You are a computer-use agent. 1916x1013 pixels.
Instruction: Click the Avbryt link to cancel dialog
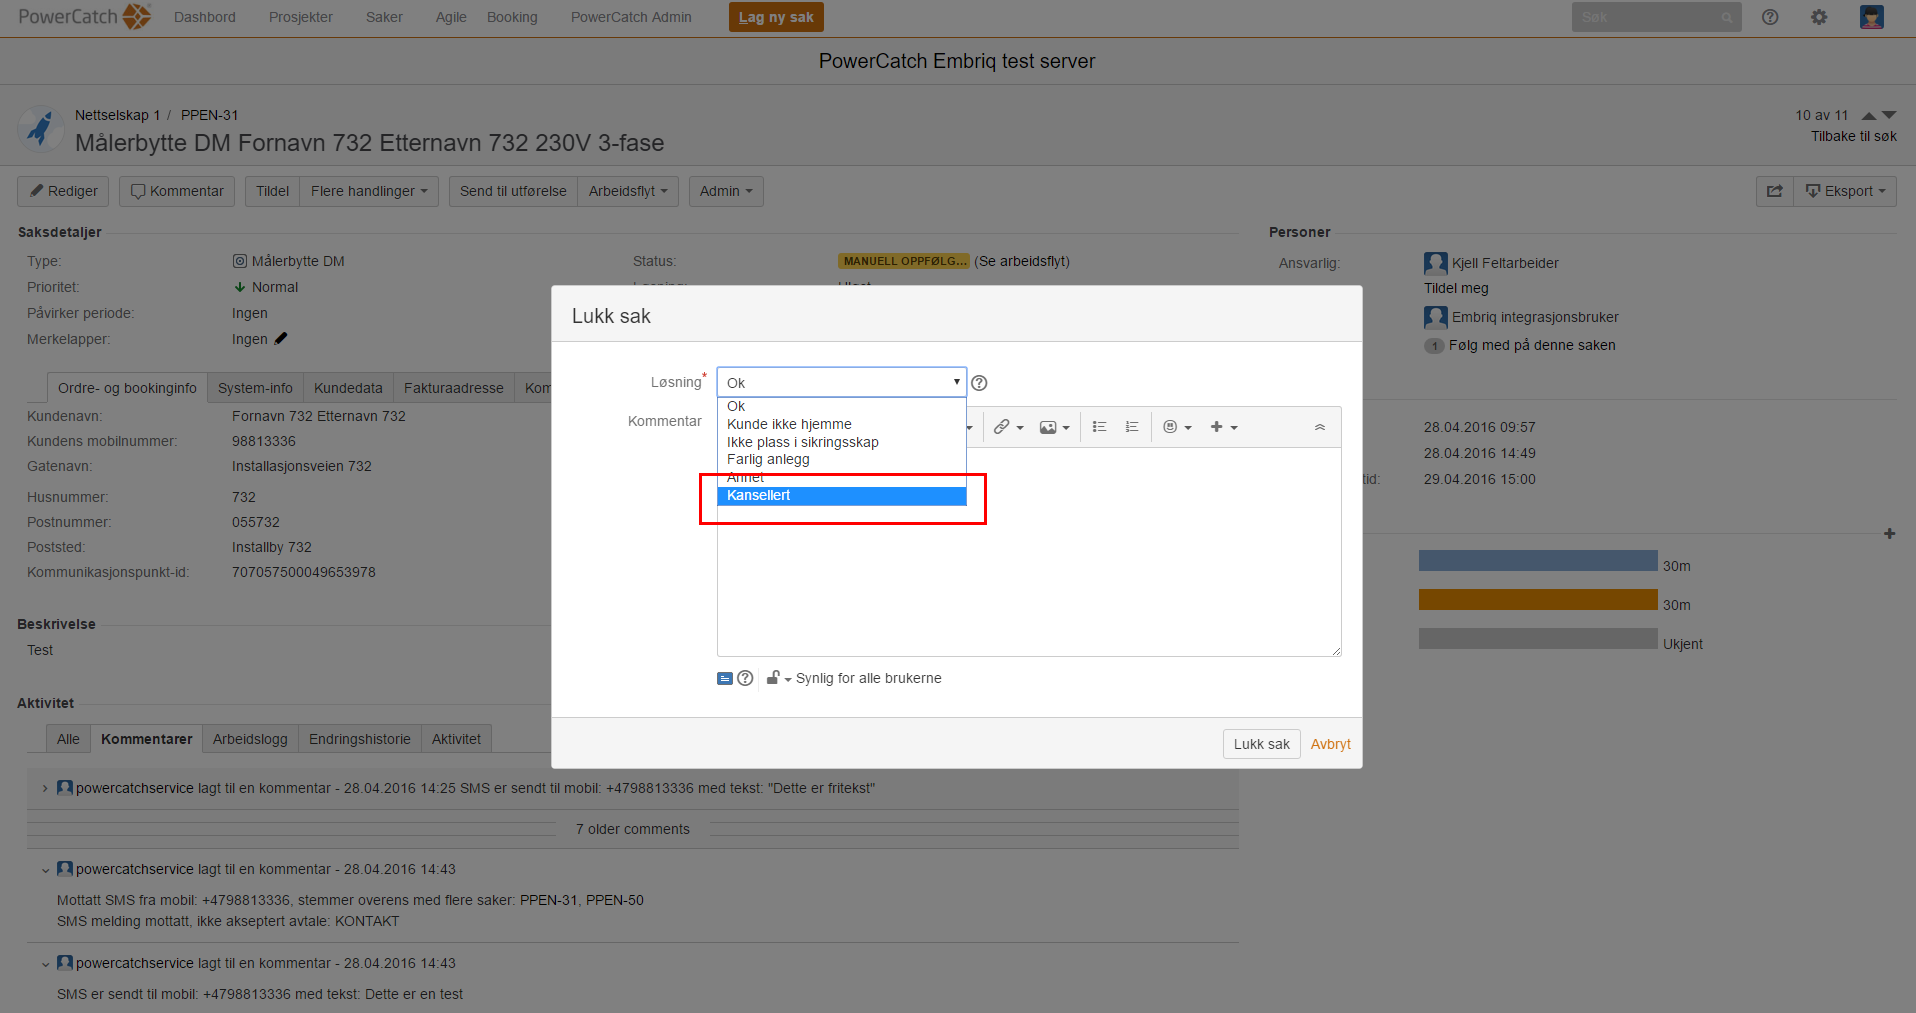click(1330, 744)
